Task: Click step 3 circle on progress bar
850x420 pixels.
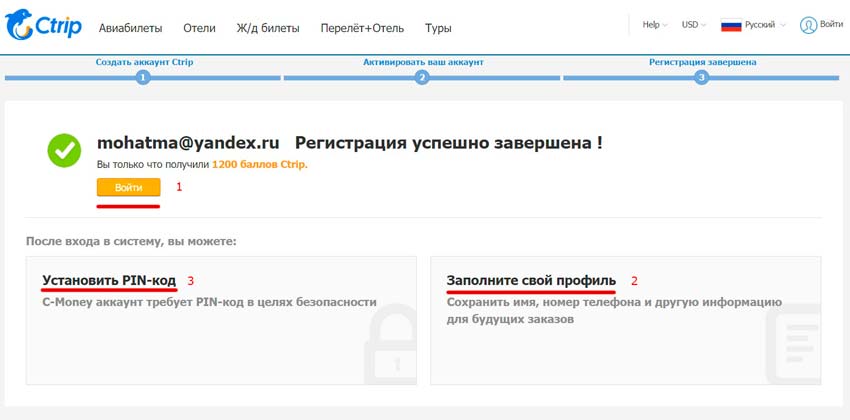Action: [701, 78]
